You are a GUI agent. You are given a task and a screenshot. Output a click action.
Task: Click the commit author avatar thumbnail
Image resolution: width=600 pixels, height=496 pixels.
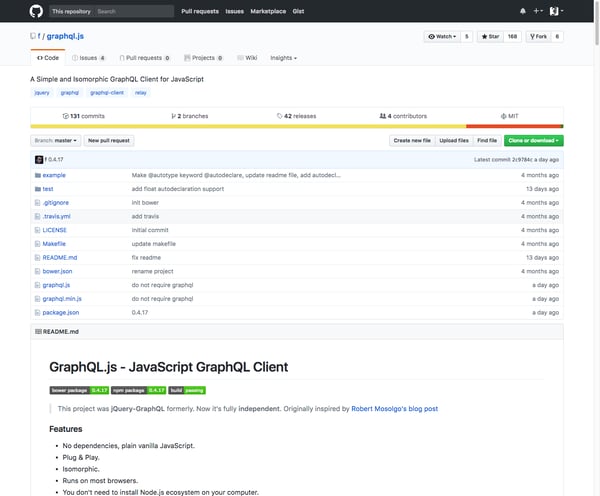[x=39, y=160]
